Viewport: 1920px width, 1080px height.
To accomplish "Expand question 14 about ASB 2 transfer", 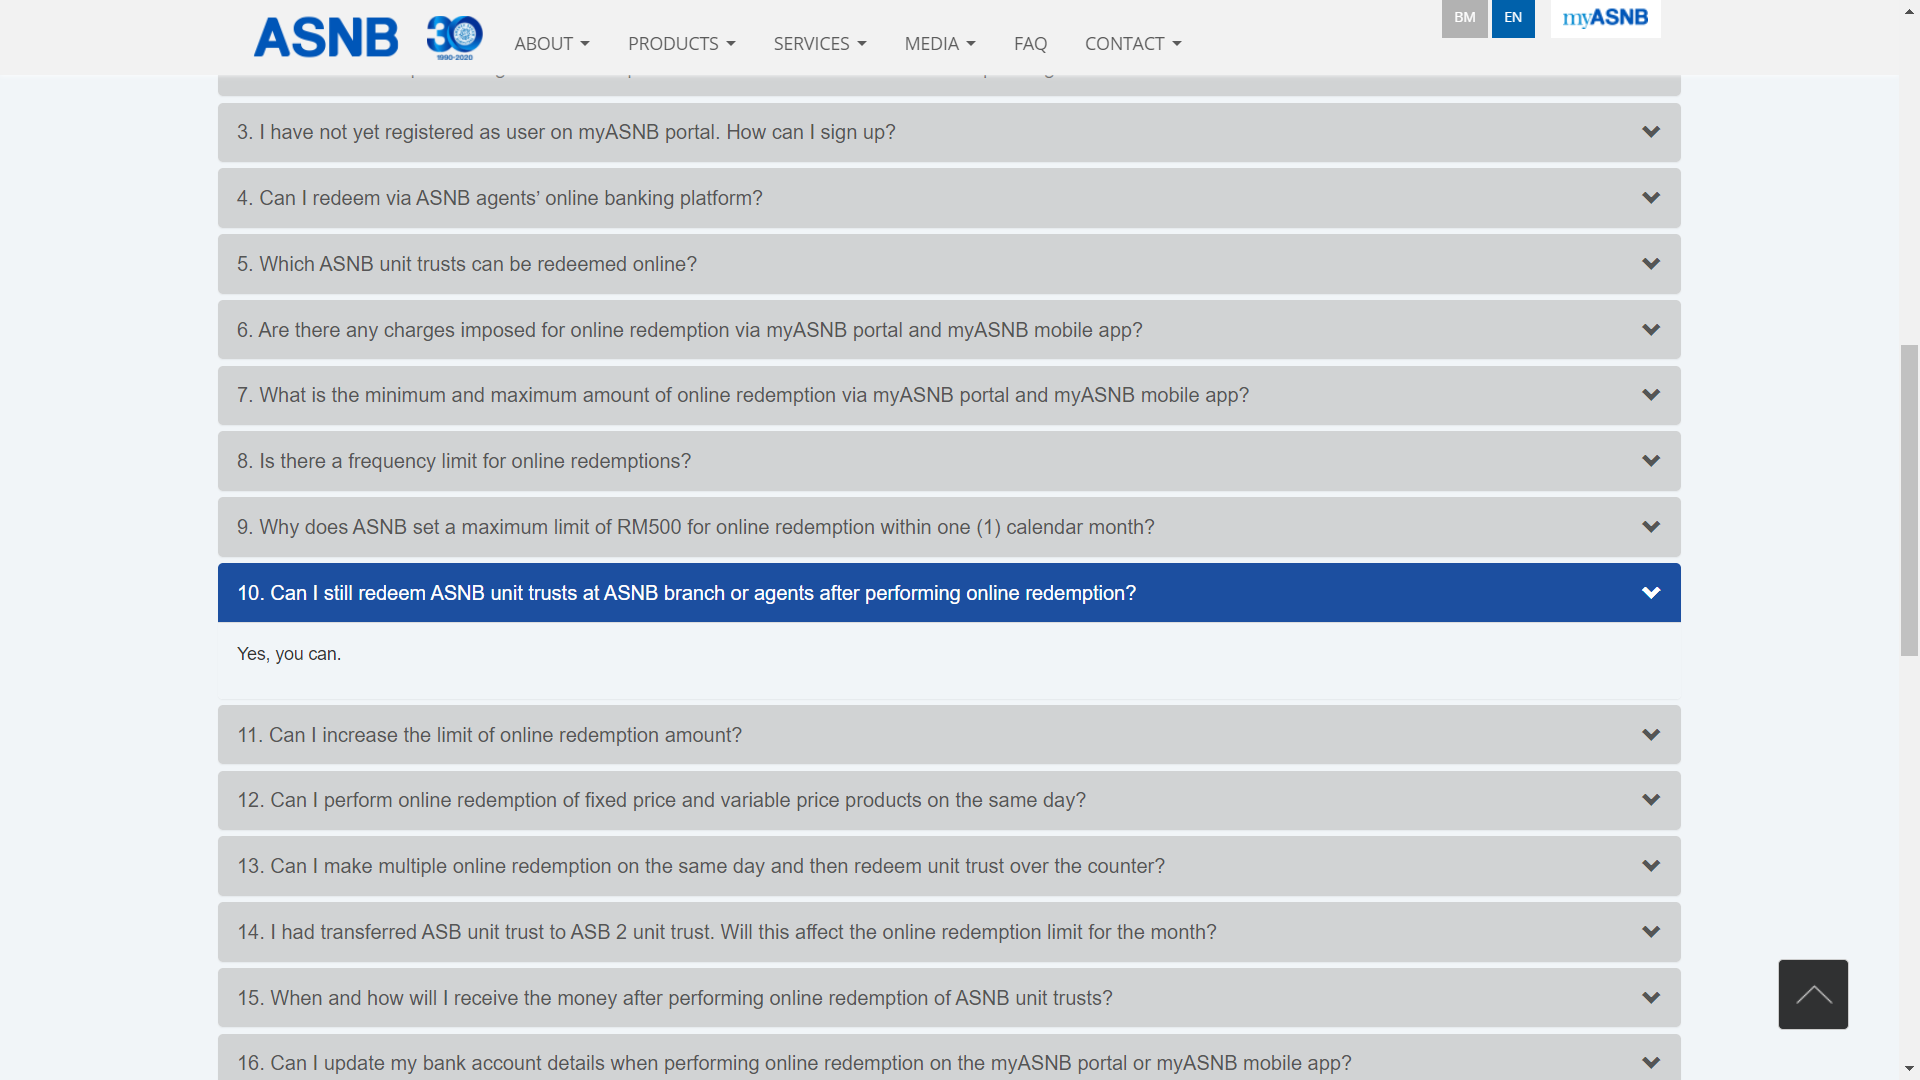I will coord(949,932).
